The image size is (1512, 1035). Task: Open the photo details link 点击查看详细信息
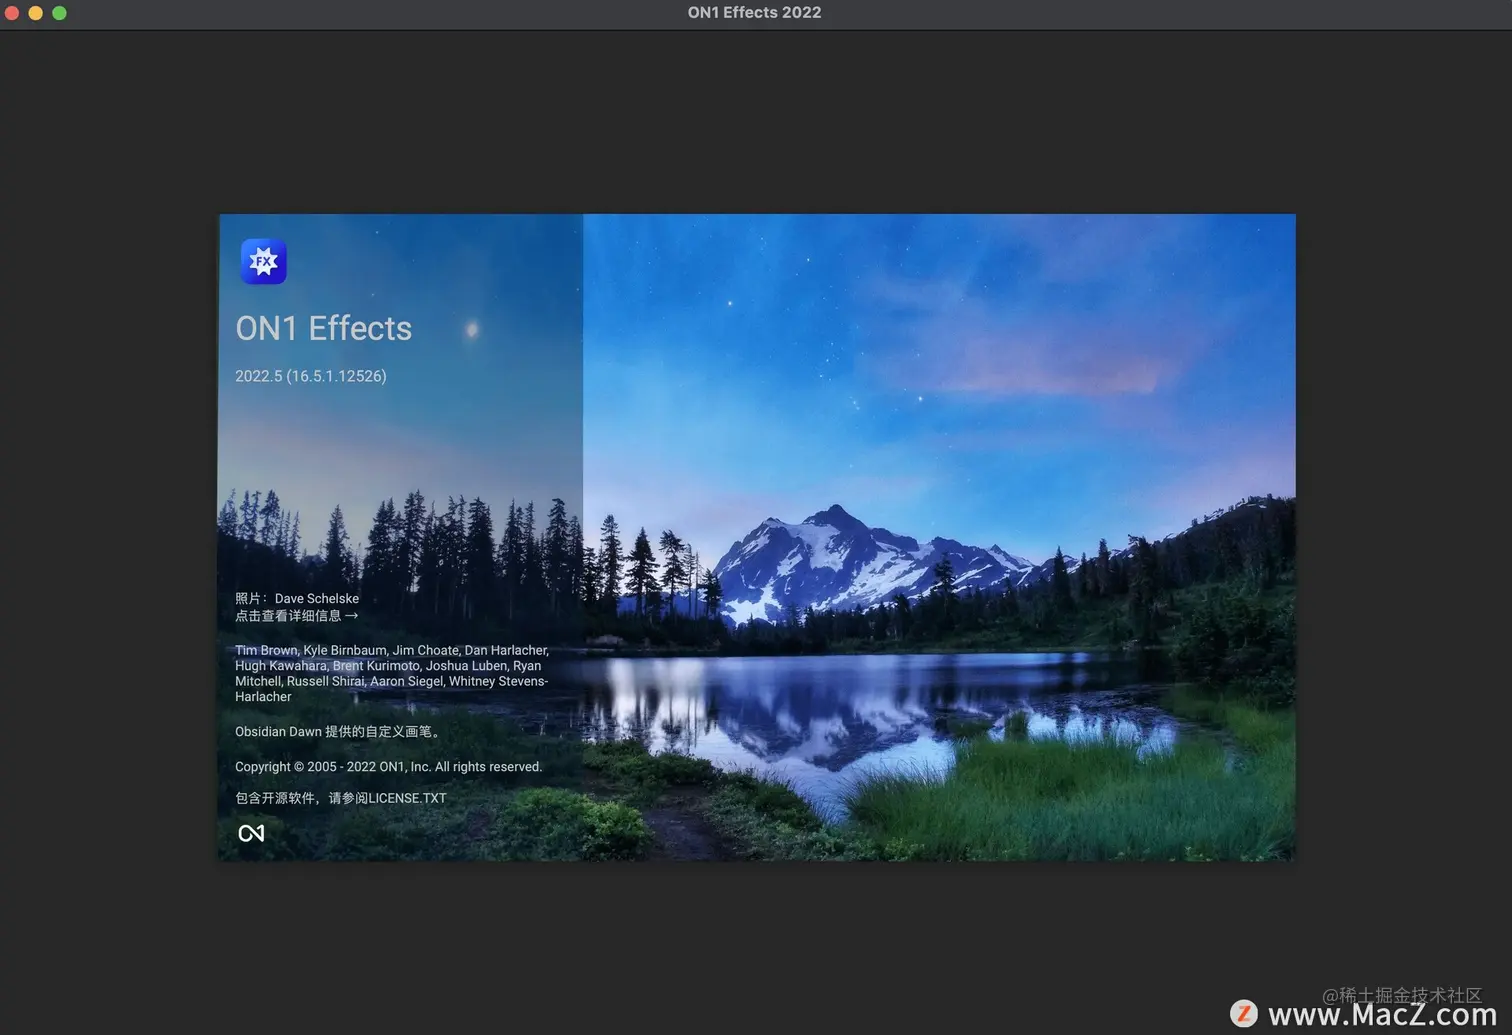coord(296,616)
